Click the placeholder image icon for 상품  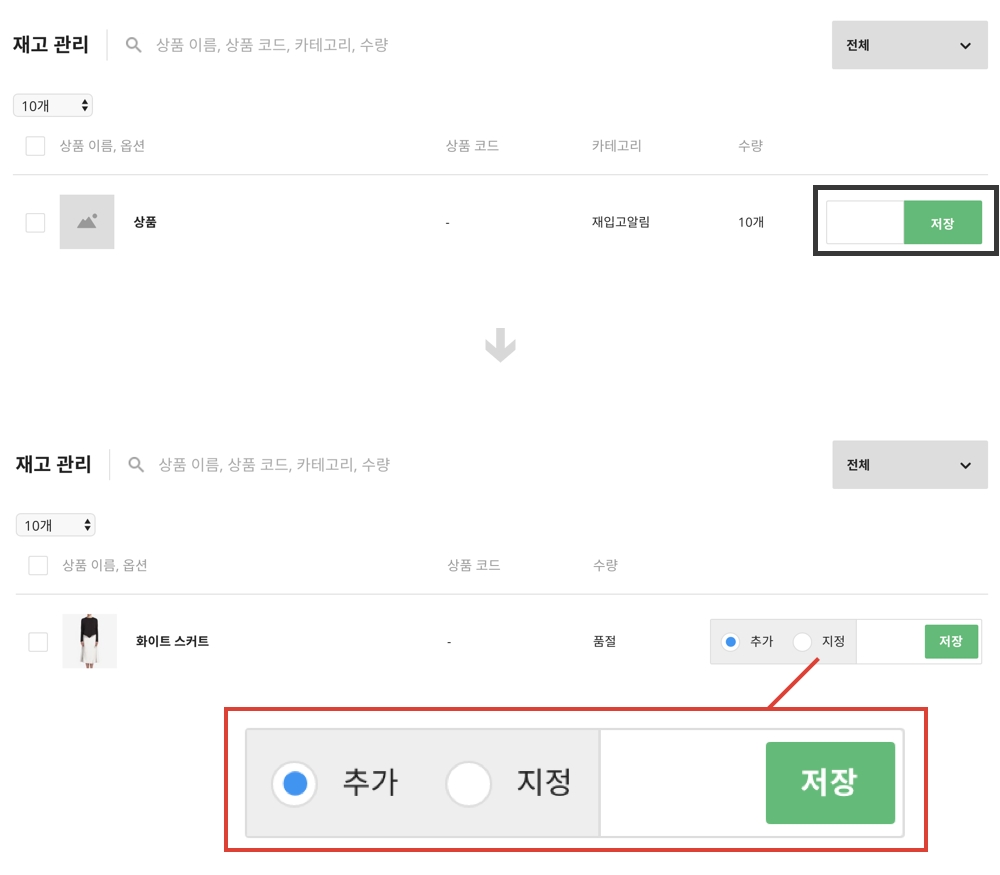pyautogui.click(x=87, y=222)
